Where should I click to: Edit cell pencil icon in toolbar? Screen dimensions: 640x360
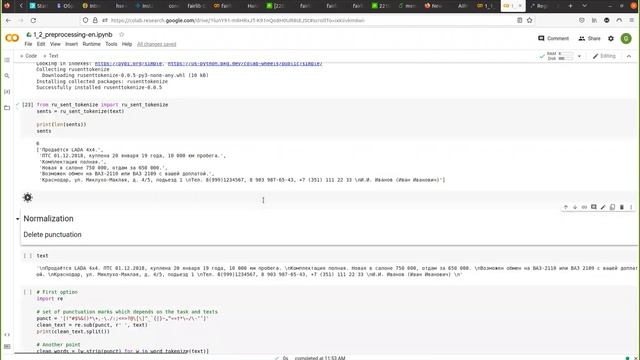(x=603, y=207)
